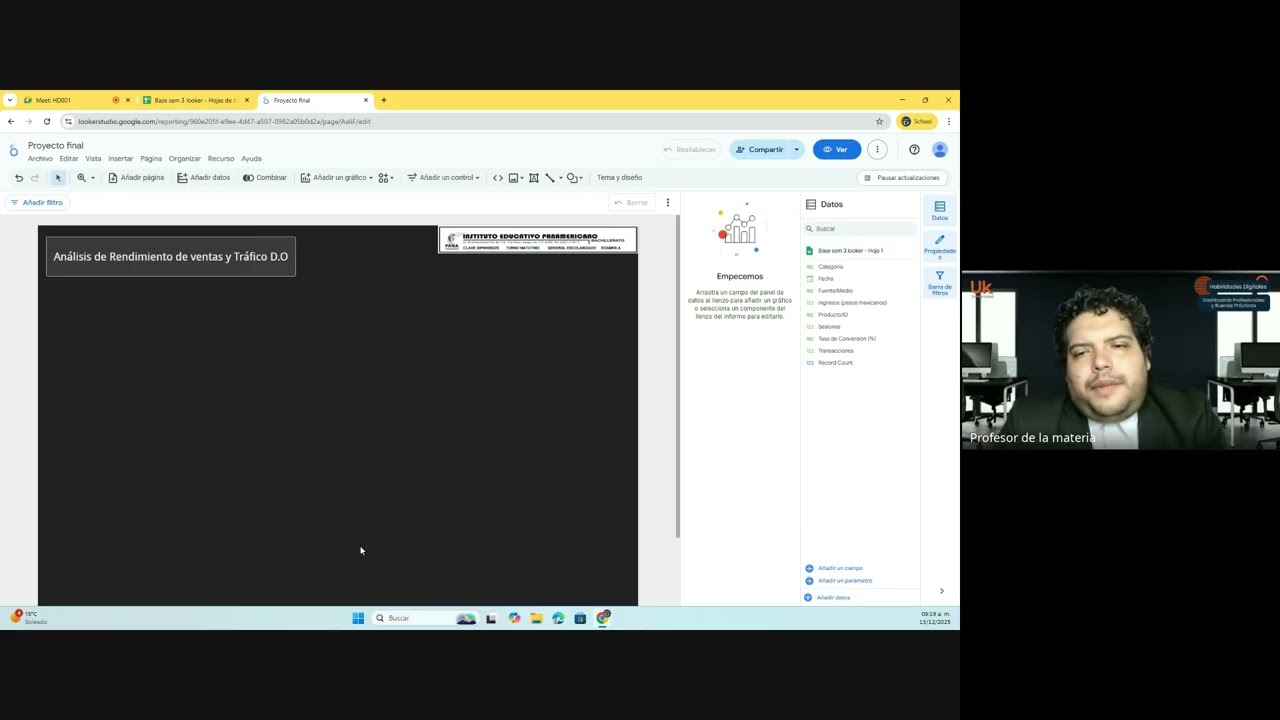Switch to the Base sem 3 looker Sheets tab
Viewport: 1280px width, 720px height.
tap(195, 100)
